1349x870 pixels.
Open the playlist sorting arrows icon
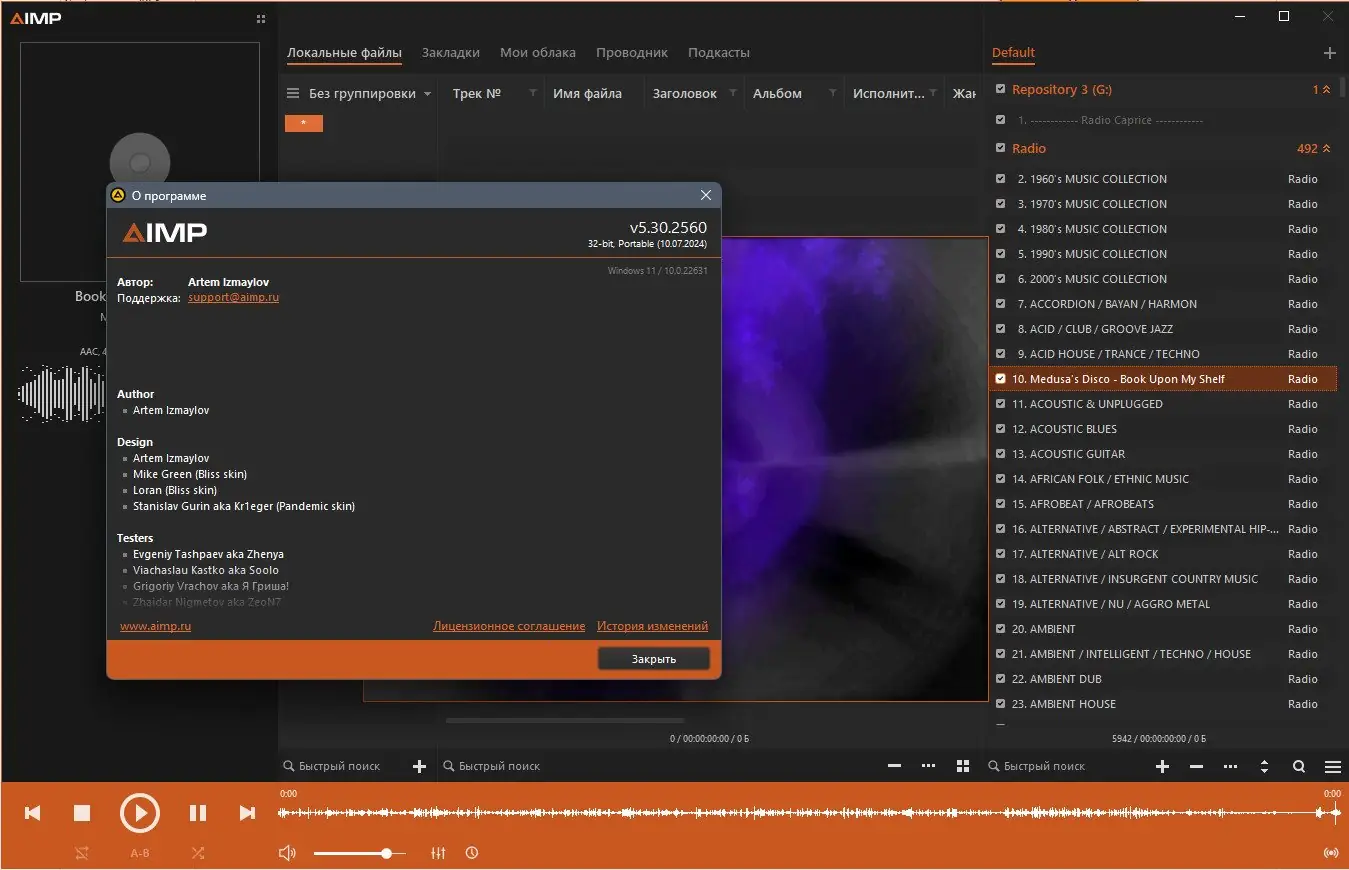(x=1264, y=766)
